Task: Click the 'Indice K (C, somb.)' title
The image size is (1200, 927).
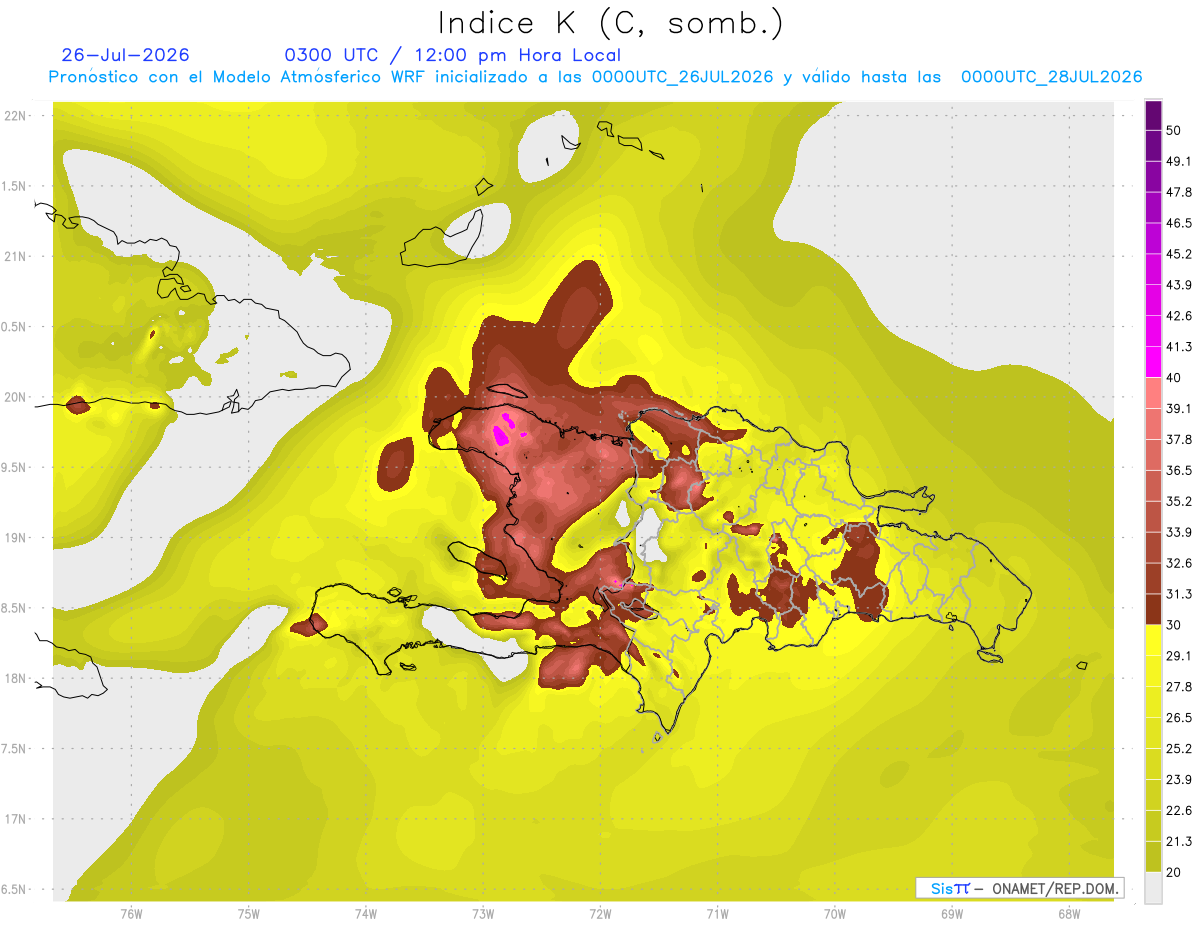Action: pos(611,22)
